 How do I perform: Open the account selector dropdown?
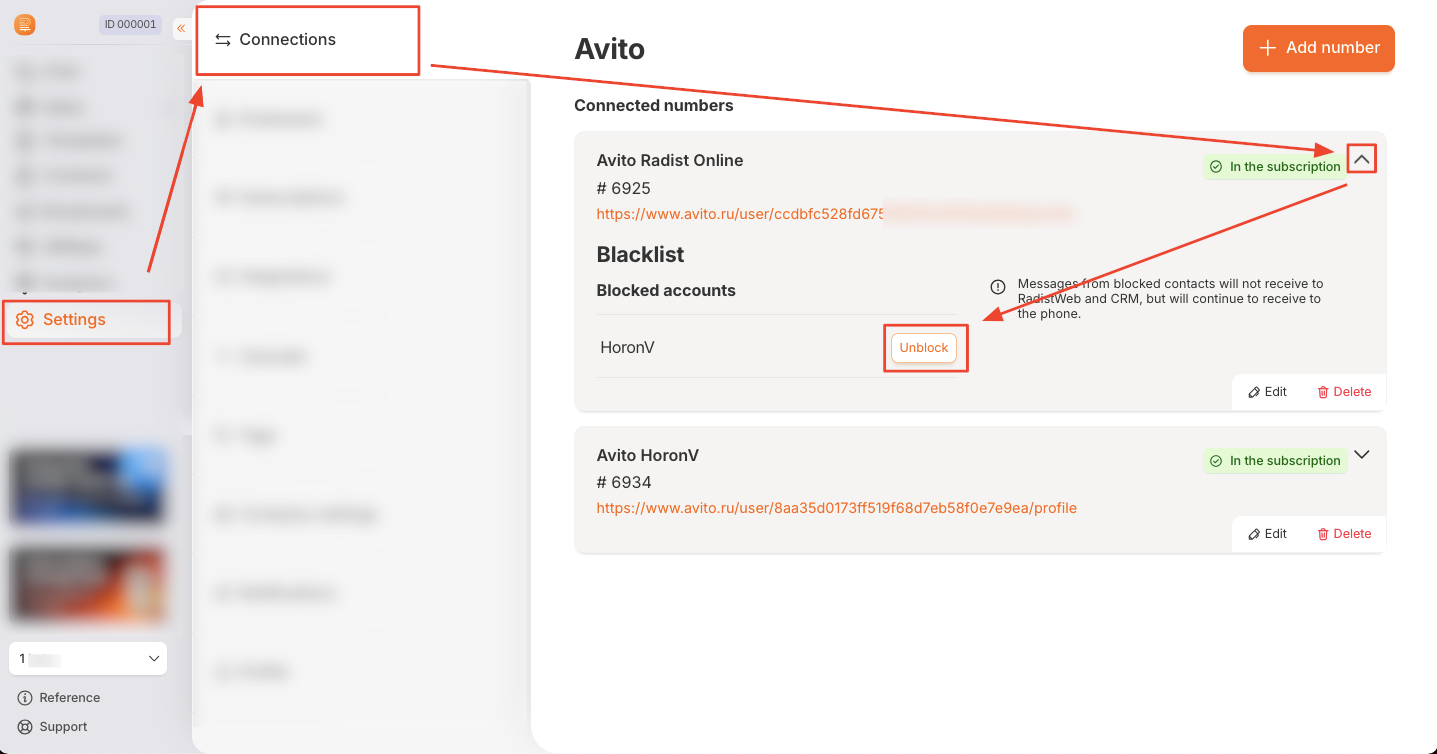[88, 659]
